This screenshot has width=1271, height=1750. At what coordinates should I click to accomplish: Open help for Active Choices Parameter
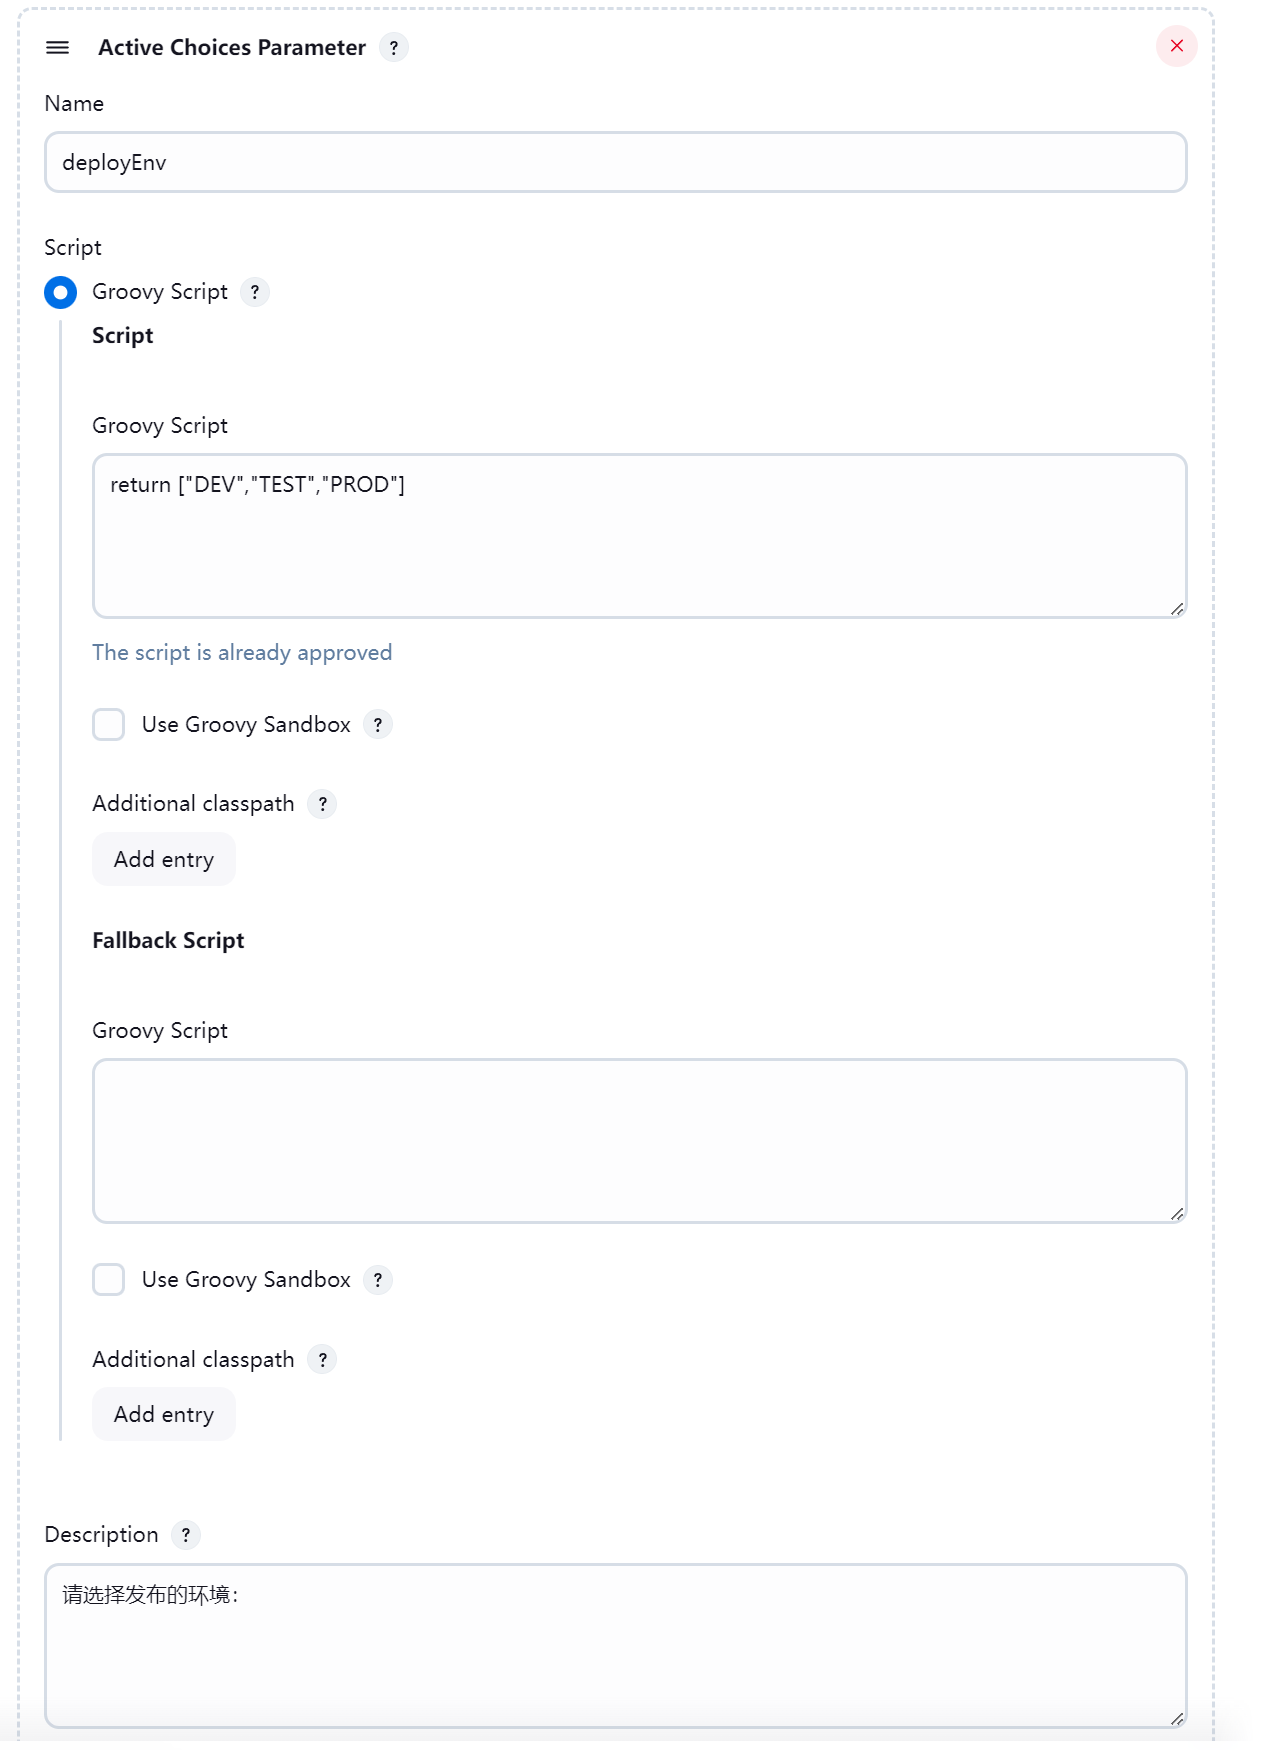[x=394, y=48]
